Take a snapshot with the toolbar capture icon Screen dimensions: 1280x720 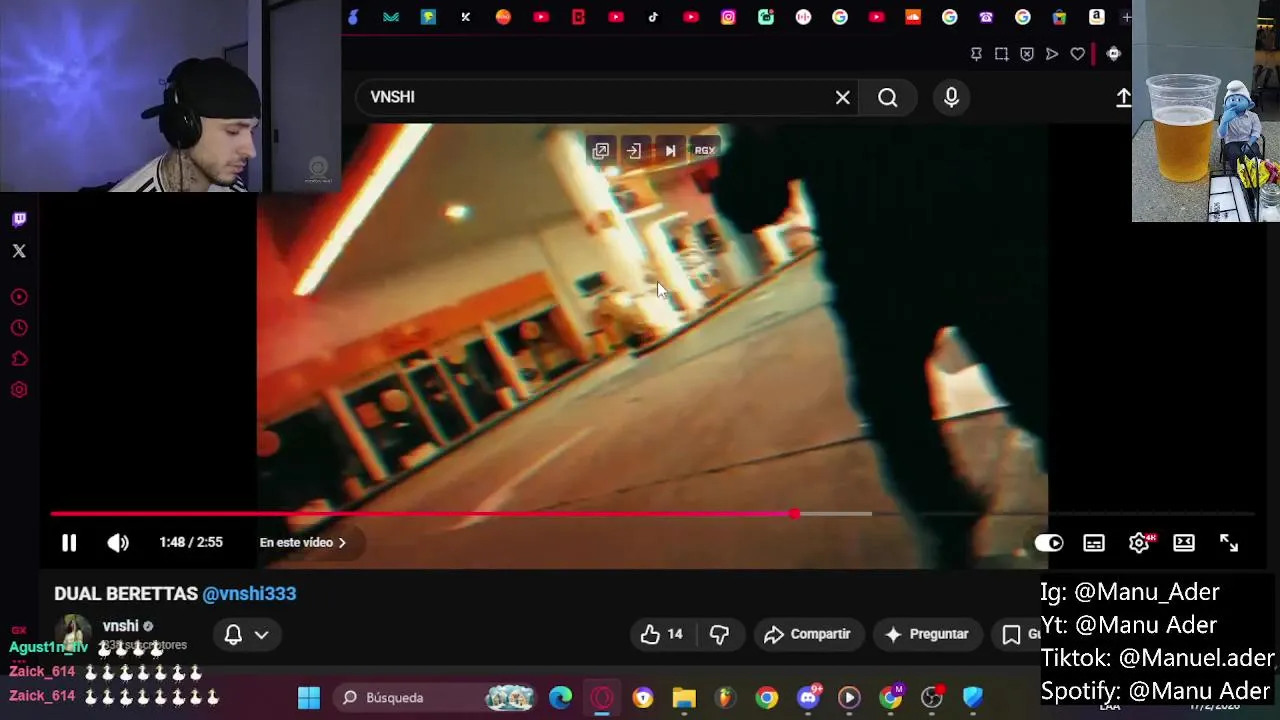click(x=1001, y=54)
